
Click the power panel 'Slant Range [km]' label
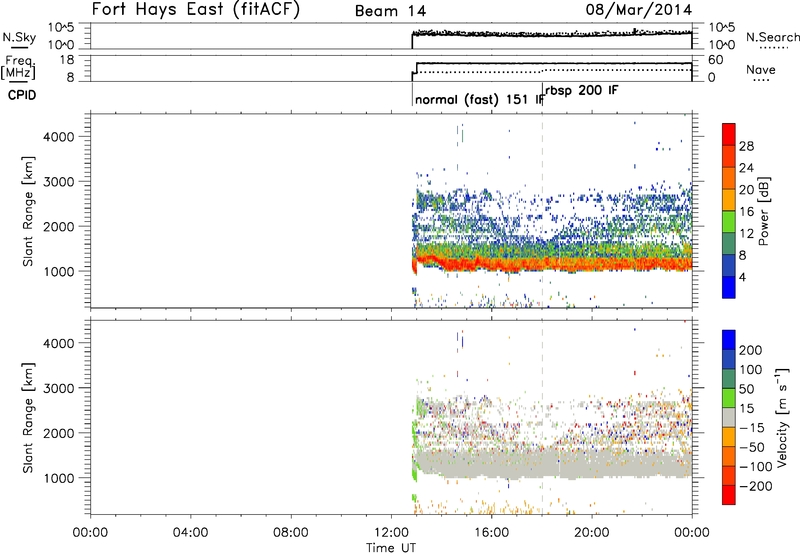(28, 211)
